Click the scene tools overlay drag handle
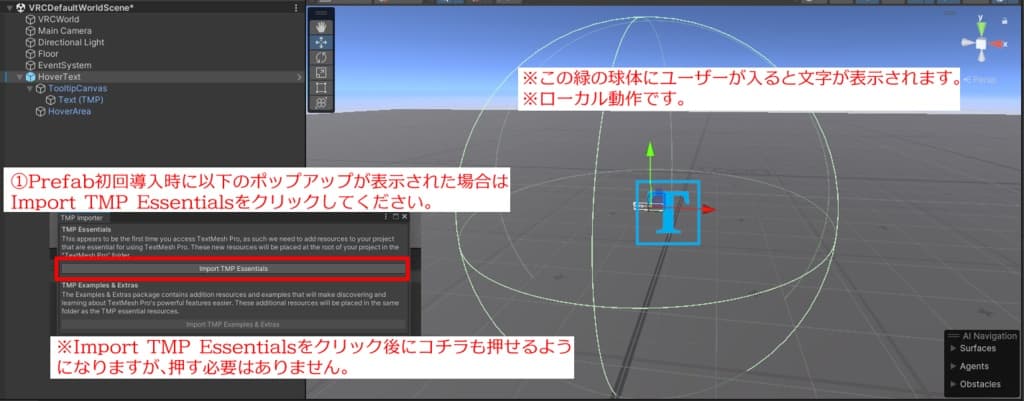1024x401 pixels. [x=321, y=13]
